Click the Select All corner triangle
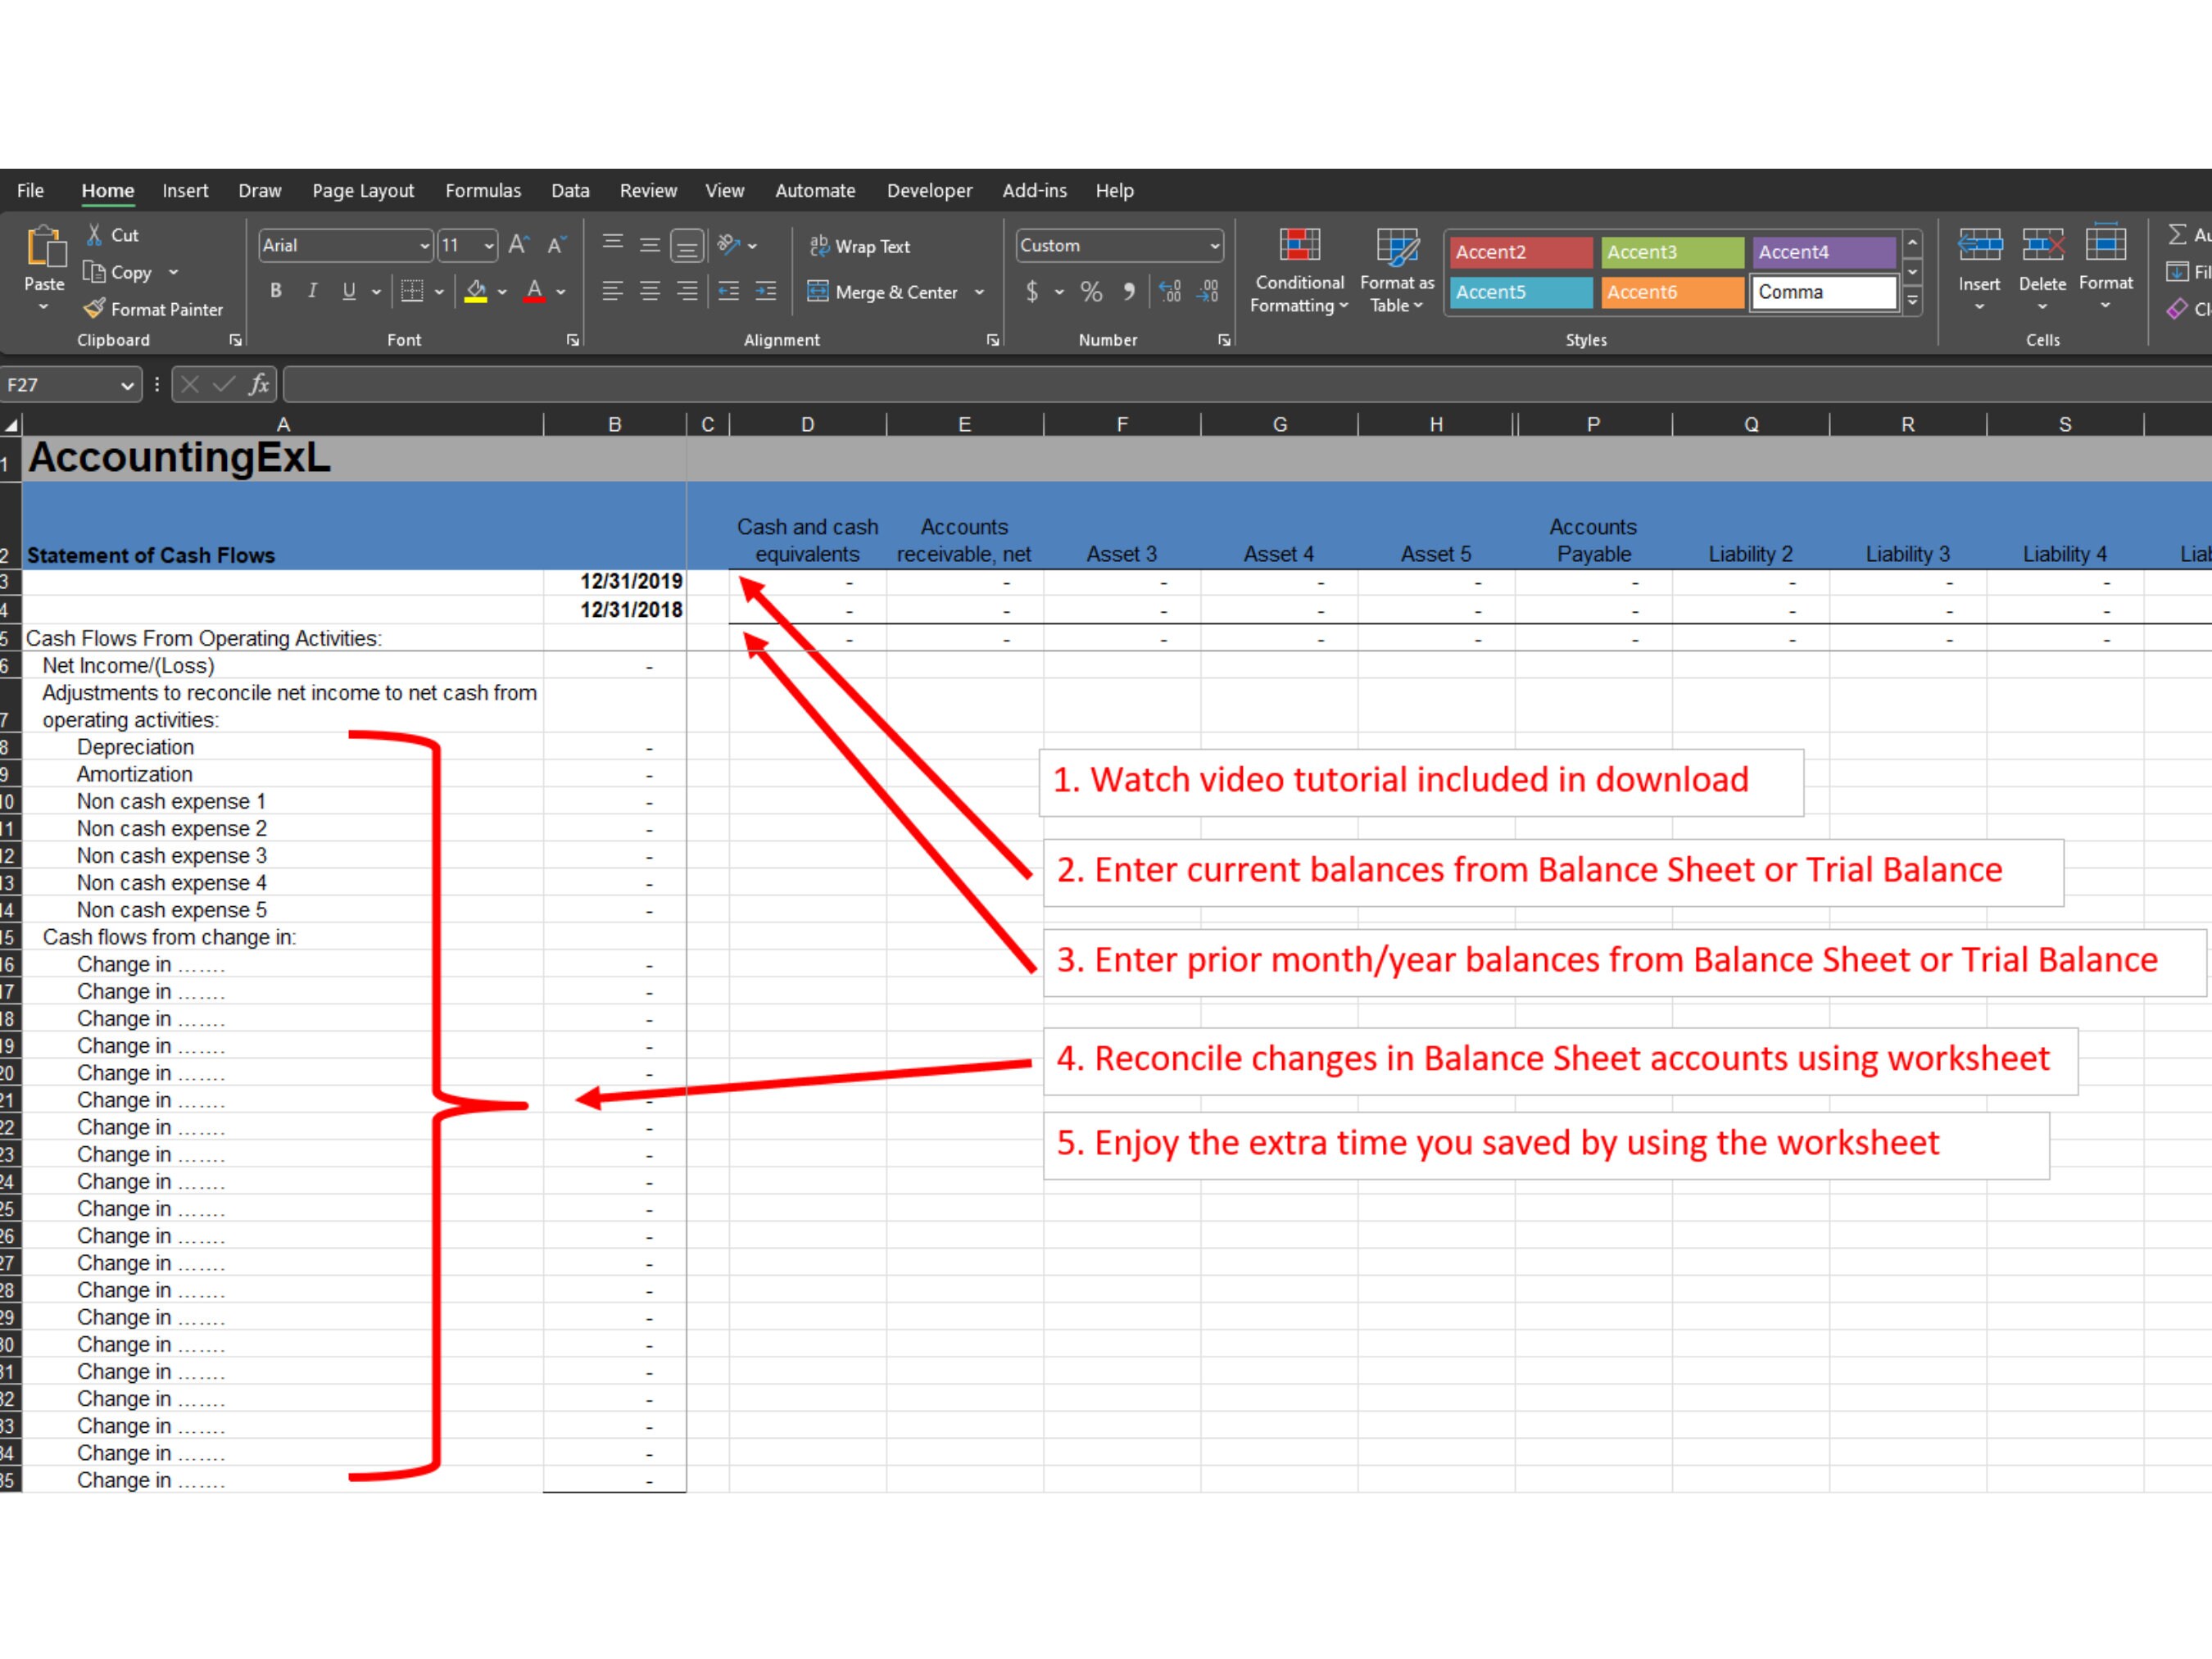The width and height of the screenshot is (2212, 1659). [11, 425]
